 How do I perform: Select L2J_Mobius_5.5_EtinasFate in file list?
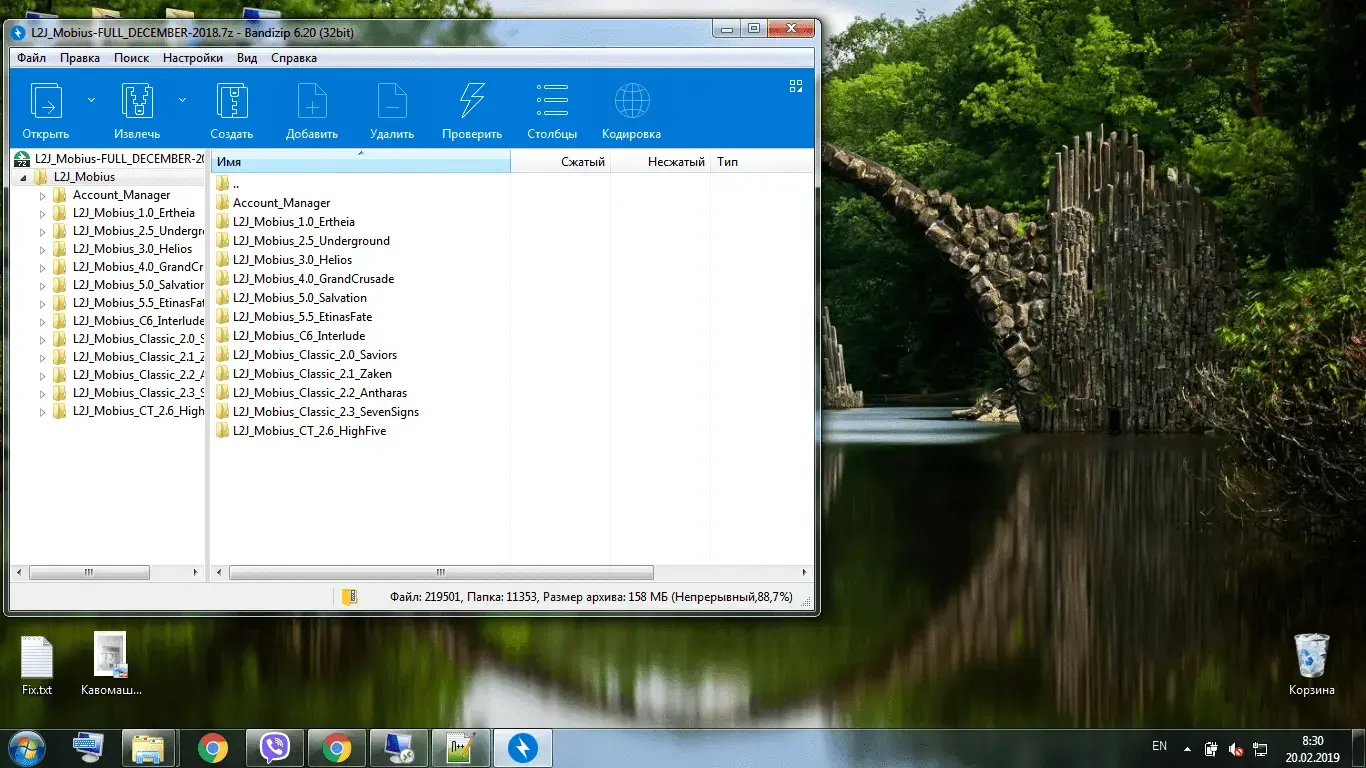coord(302,317)
